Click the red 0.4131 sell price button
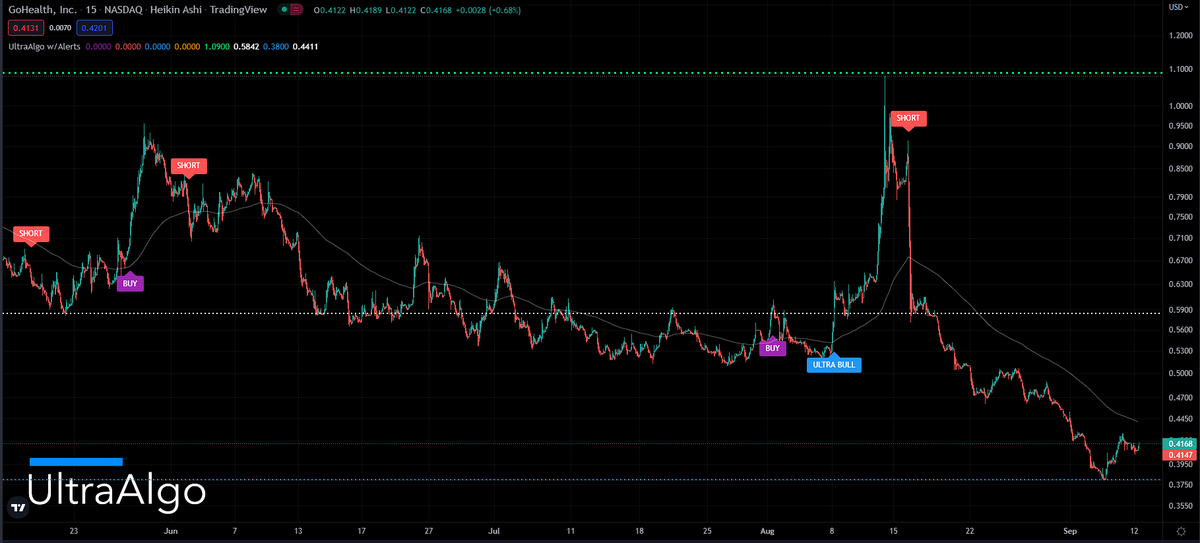 [x=25, y=29]
